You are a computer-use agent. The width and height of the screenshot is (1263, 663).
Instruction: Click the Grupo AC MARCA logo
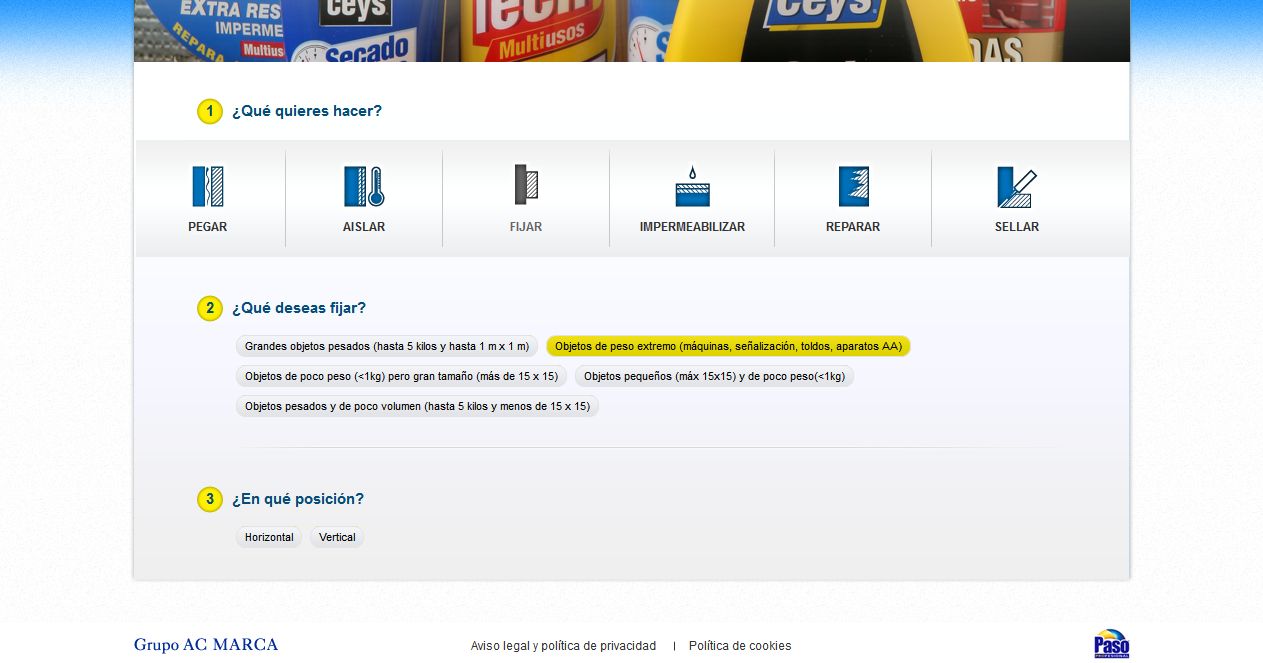tap(206, 645)
